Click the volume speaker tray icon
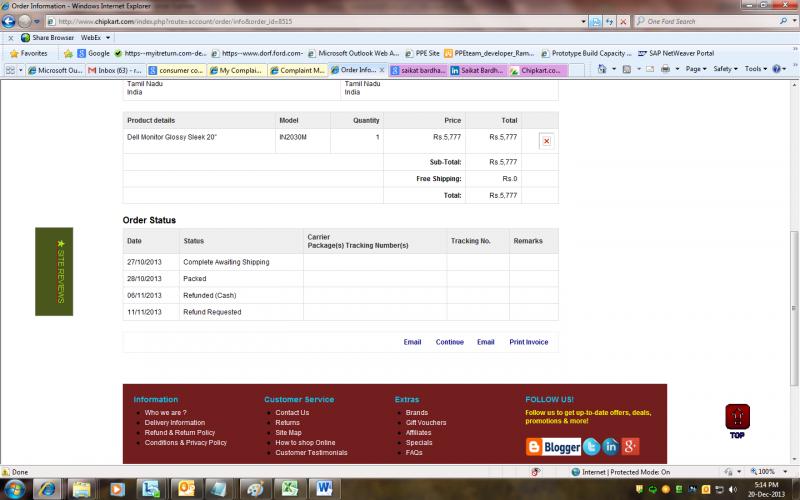The image size is (800, 500). (733, 489)
